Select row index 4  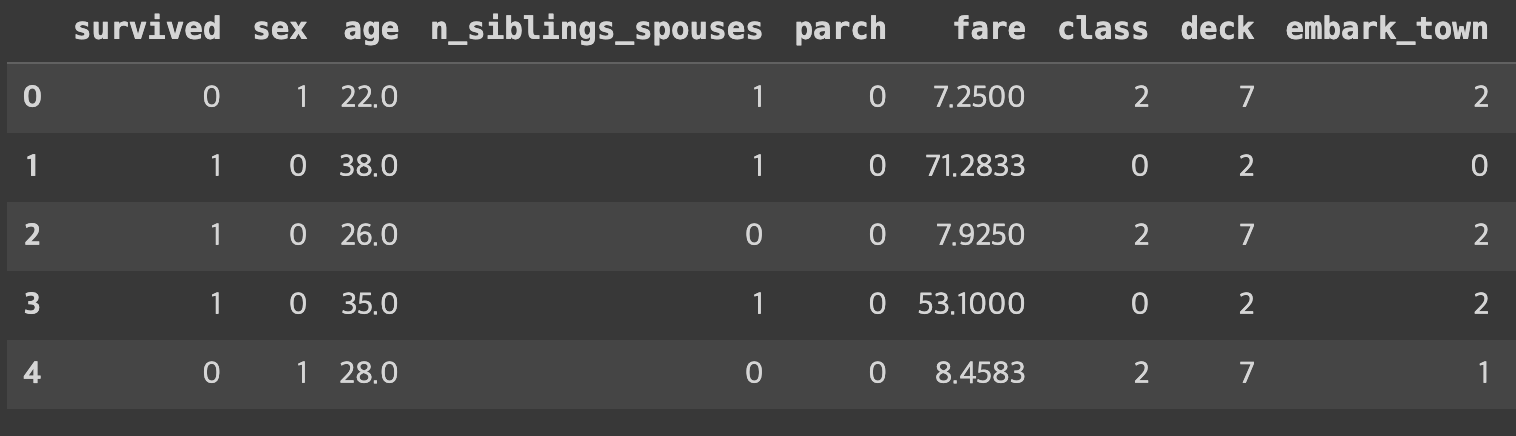click(x=32, y=373)
